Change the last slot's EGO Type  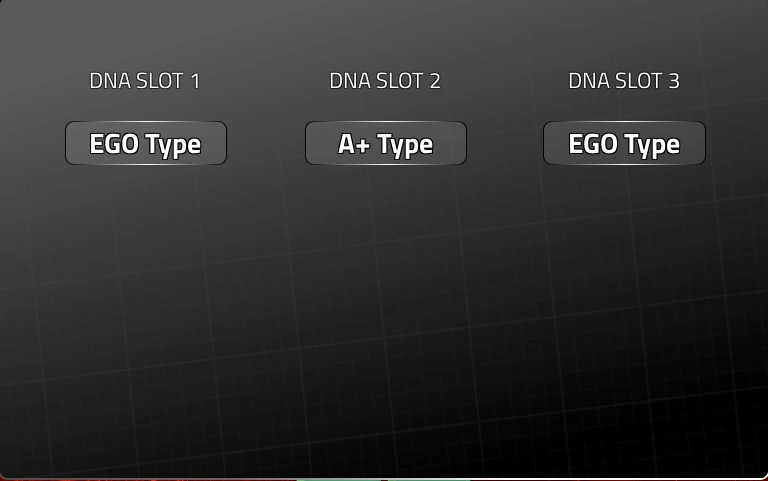click(x=624, y=144)
